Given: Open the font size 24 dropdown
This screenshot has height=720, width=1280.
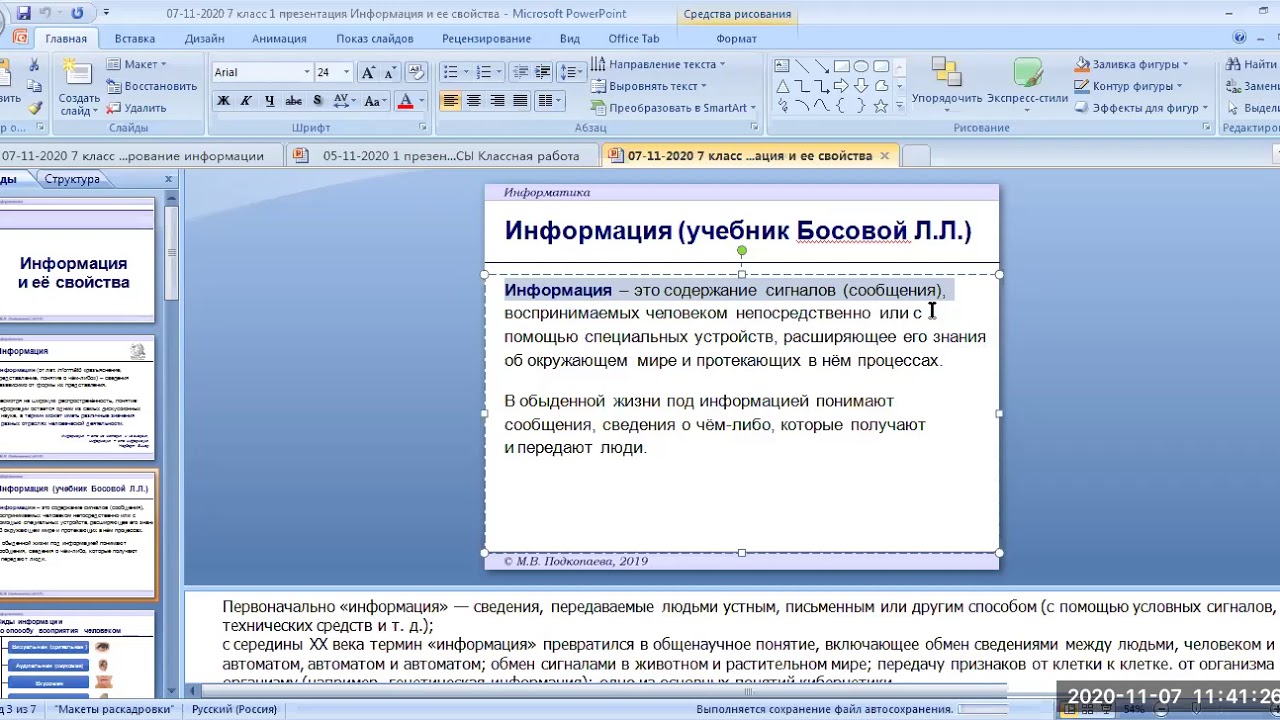Looking at the screenshot, I should coord(346,72).
